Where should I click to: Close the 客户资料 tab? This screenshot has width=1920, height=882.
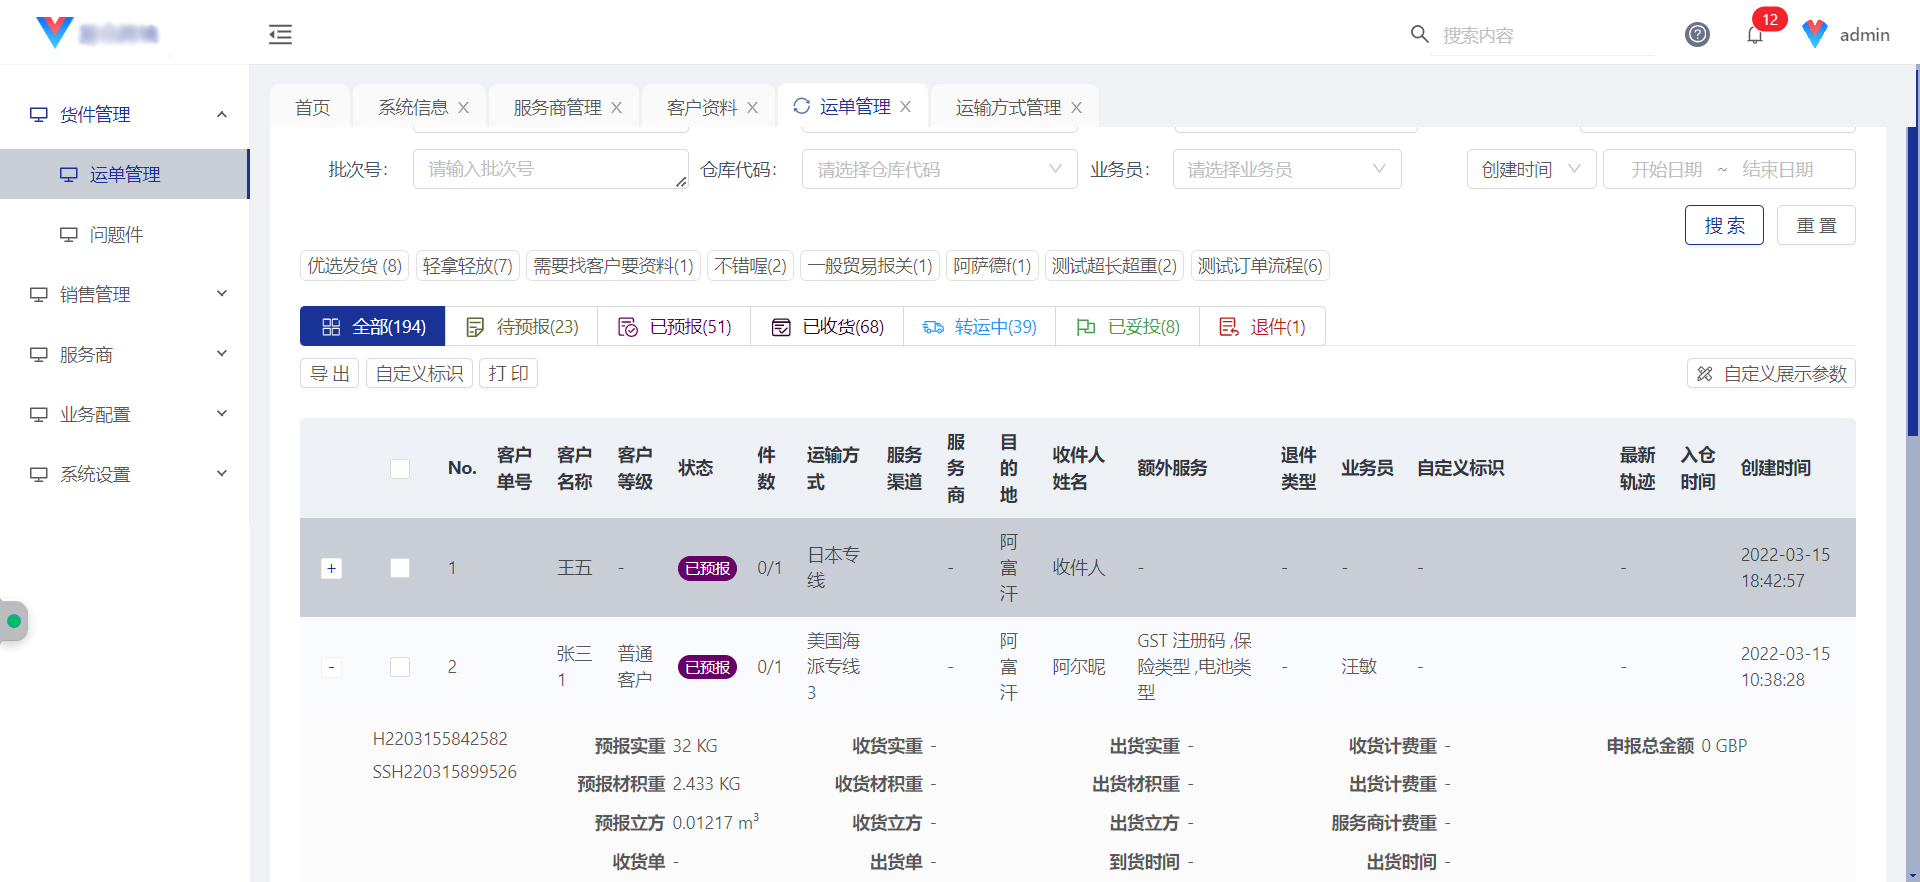(x=752, y=107)
